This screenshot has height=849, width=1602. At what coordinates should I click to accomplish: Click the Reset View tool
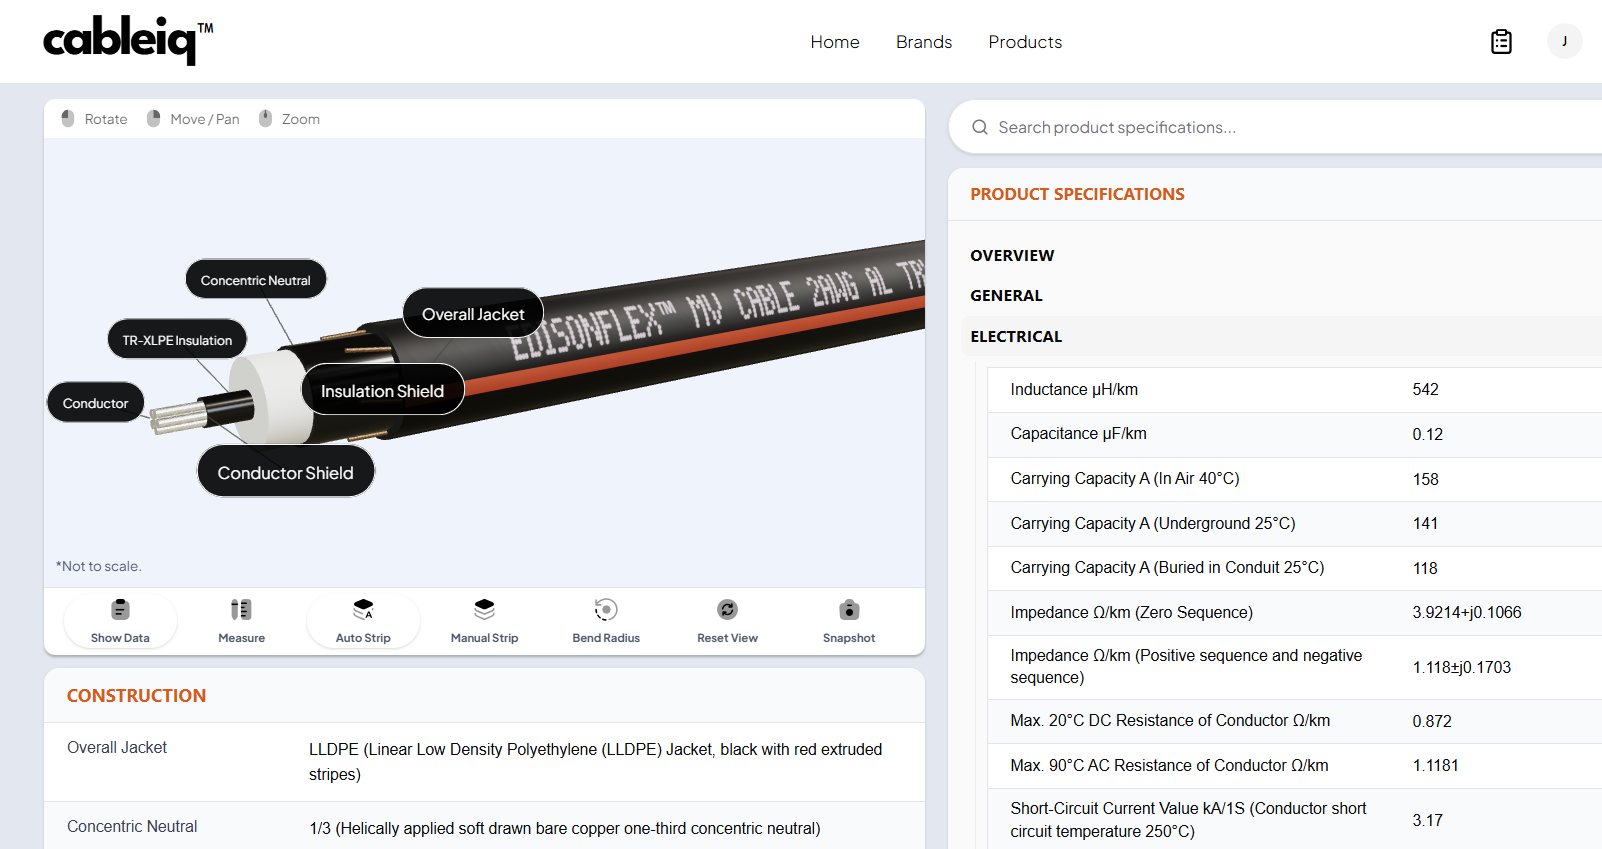click(x=727, y=621)
